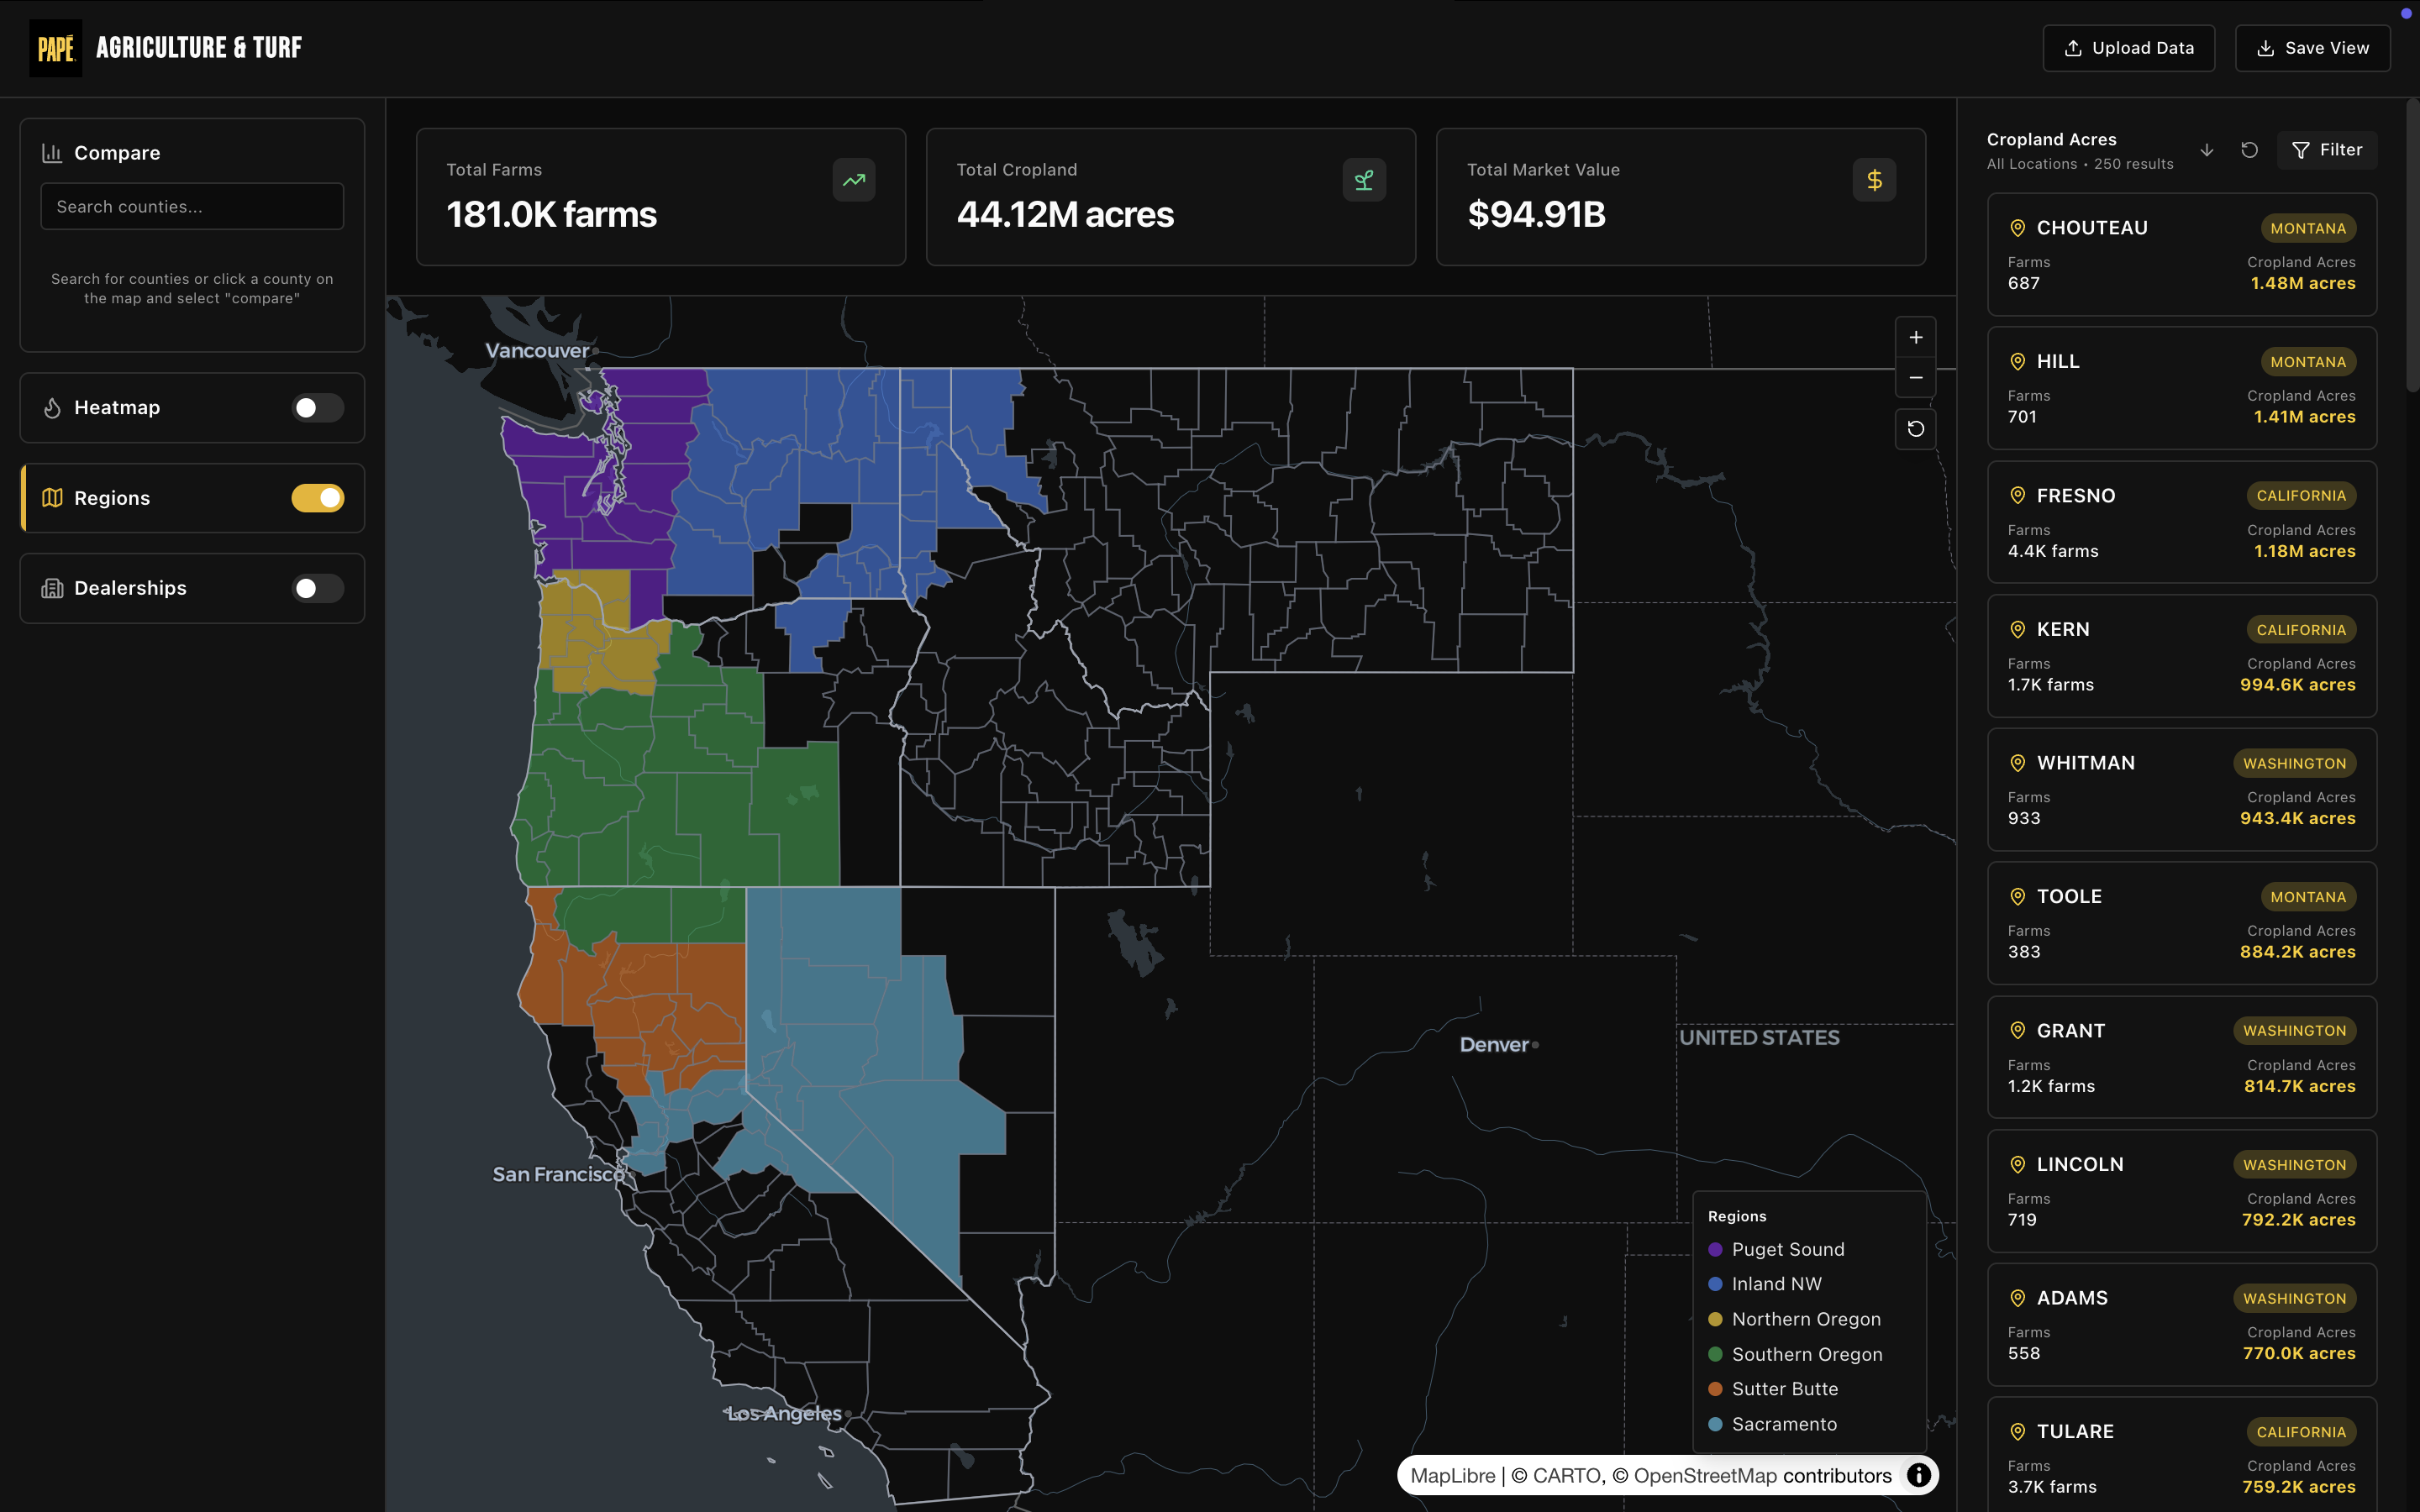Click Save View button
The height and width of the screenshot is (1512, 2420).
click(x=2312, y=48)
